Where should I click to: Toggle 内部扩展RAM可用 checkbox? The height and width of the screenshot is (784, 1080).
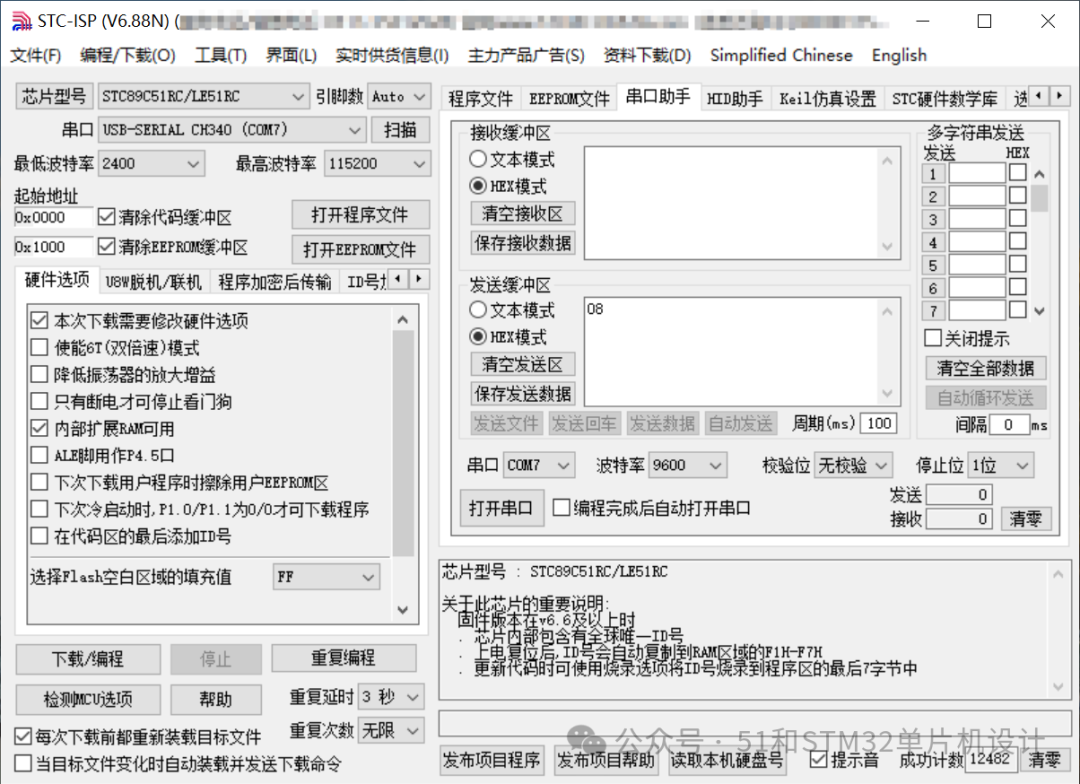pyautogui.click(x=39, y=429)
